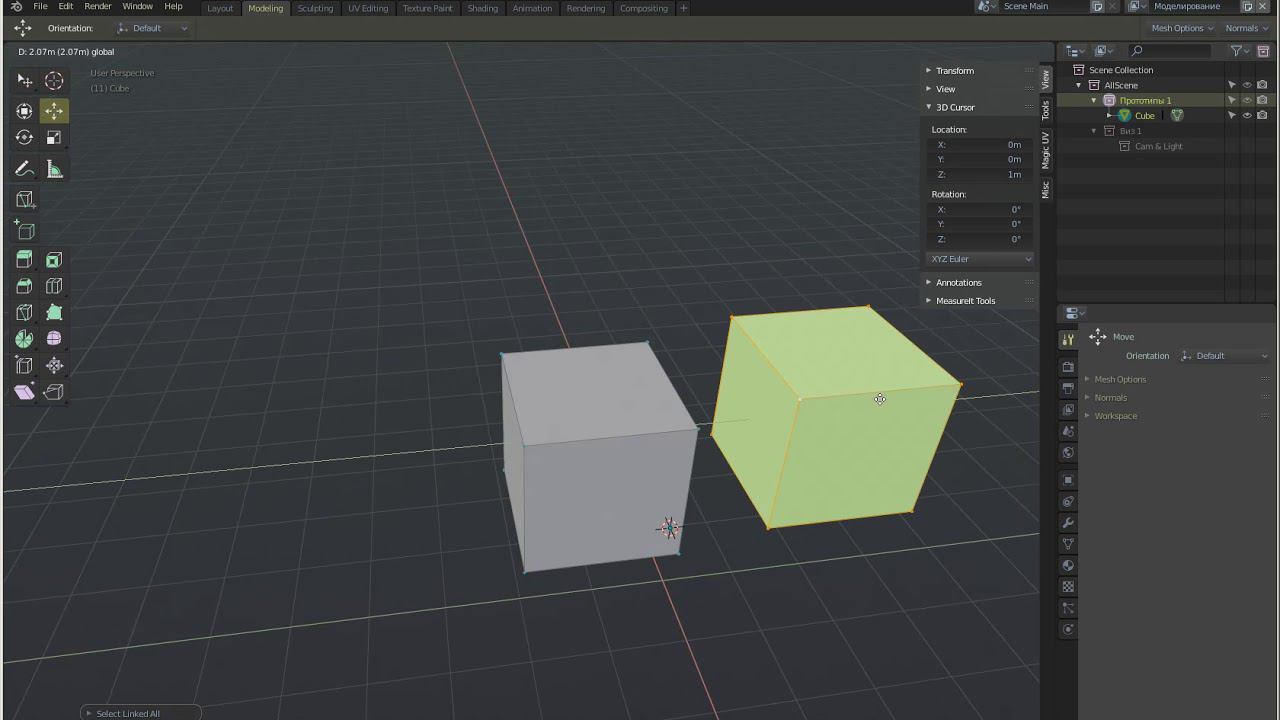The height and width of the screenshot is (720, 1280).
Task: Collapse the AllScene collection tree
Action: tap(1079, 86)
